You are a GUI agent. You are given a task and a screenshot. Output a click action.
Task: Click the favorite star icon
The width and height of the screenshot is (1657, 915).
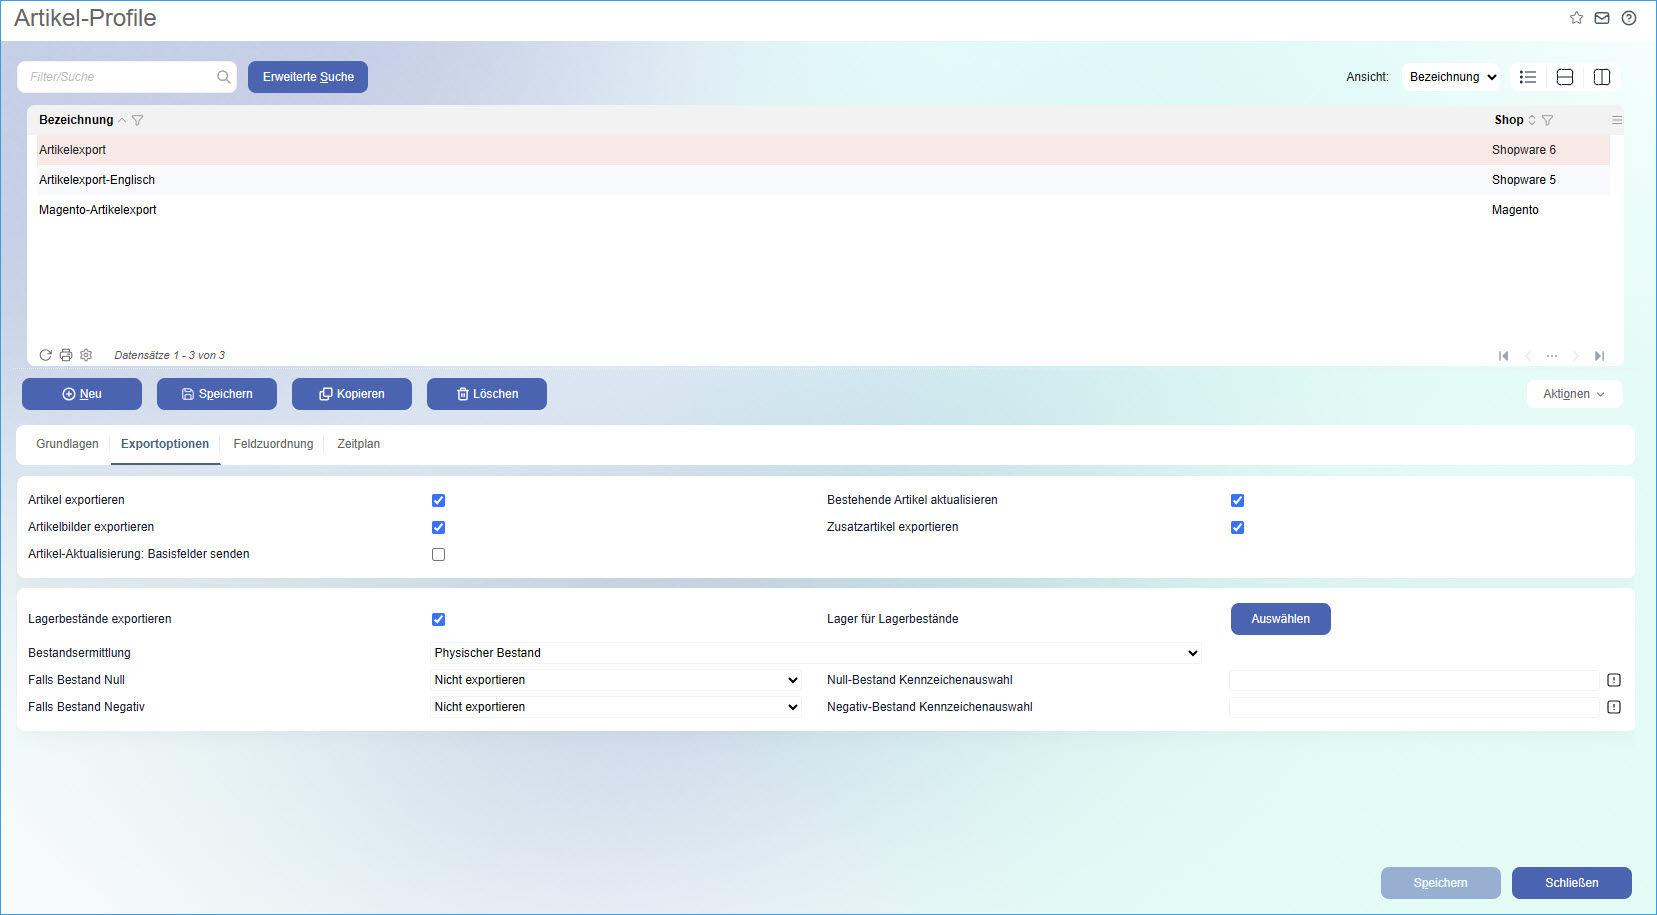pos(1576,18)
